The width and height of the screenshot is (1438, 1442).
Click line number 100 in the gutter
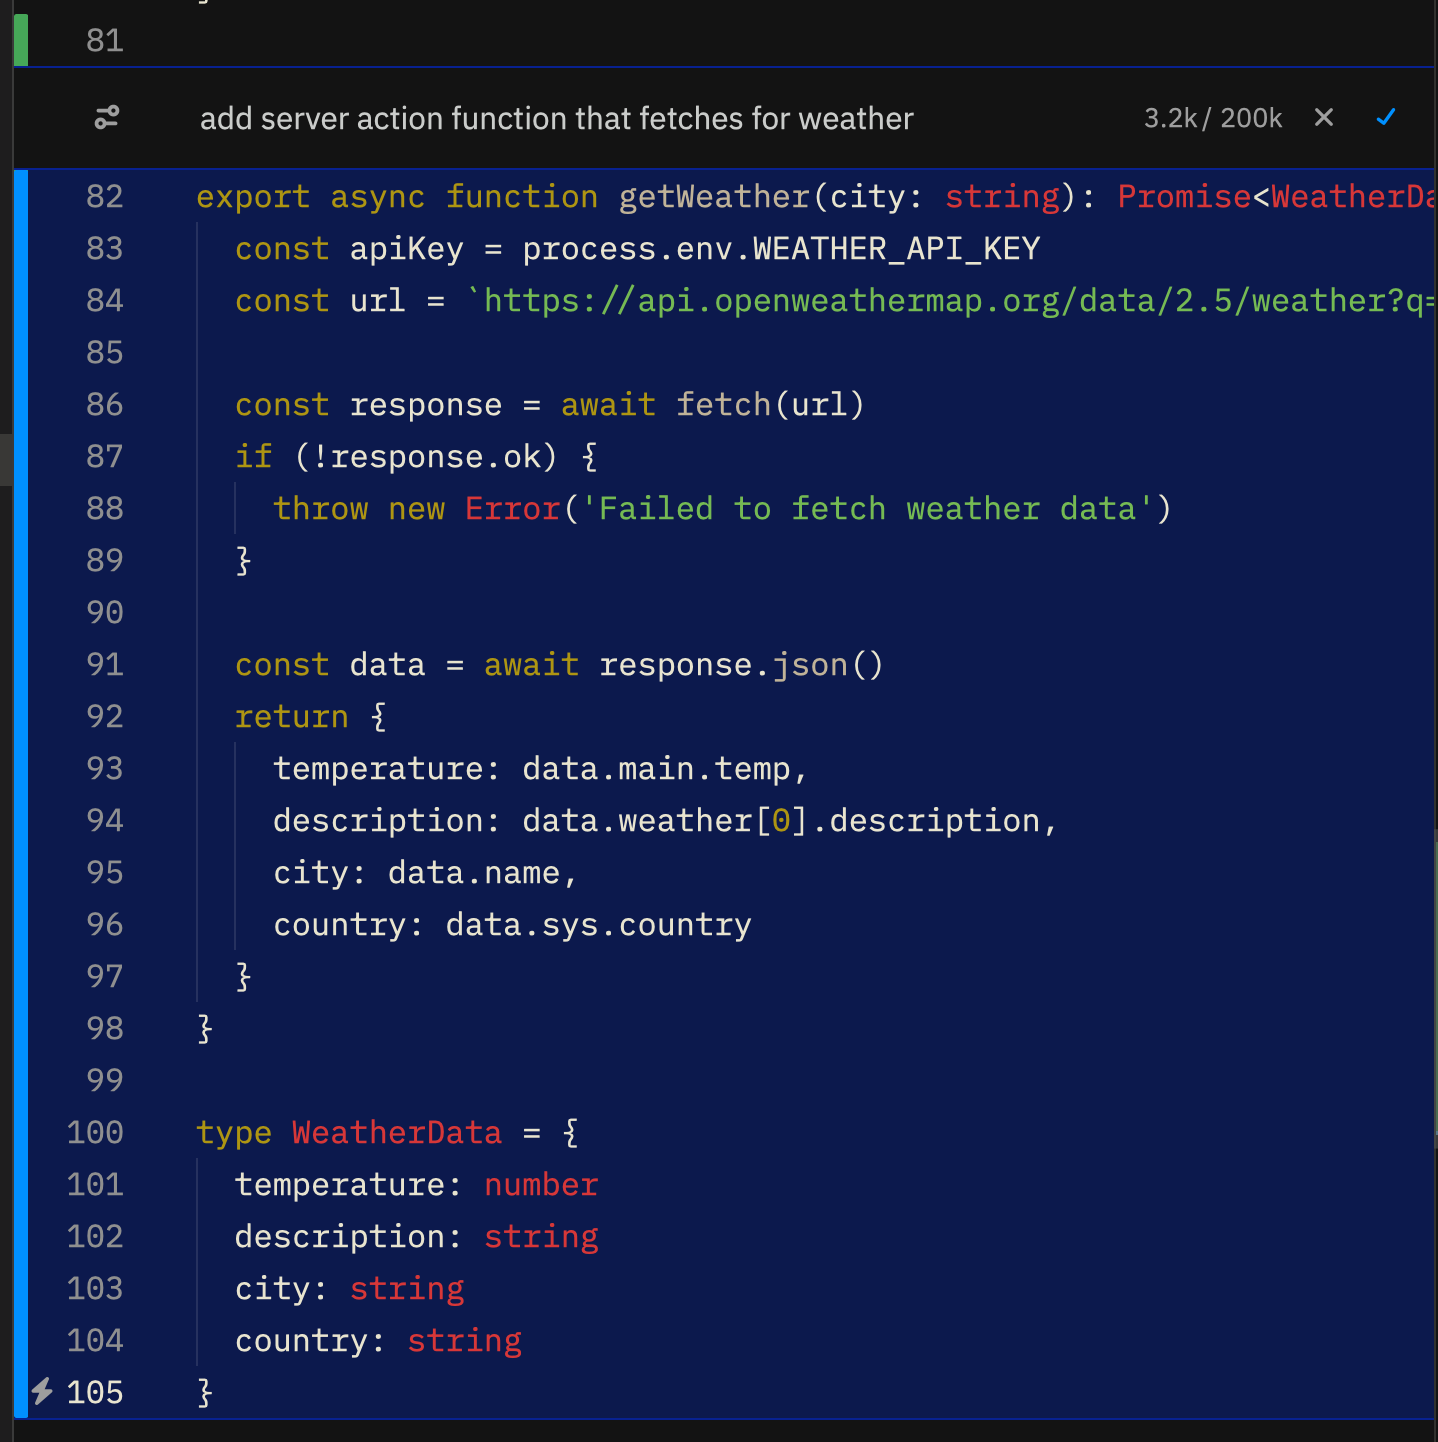click(95, 1132)
